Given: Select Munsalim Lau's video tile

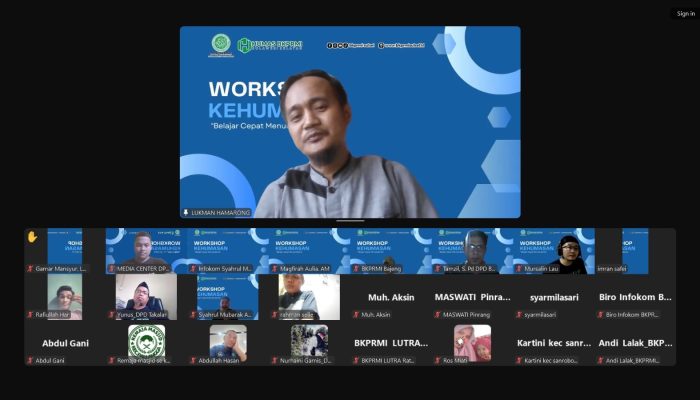Looking at the screenshot, I should tap(554, 249).
